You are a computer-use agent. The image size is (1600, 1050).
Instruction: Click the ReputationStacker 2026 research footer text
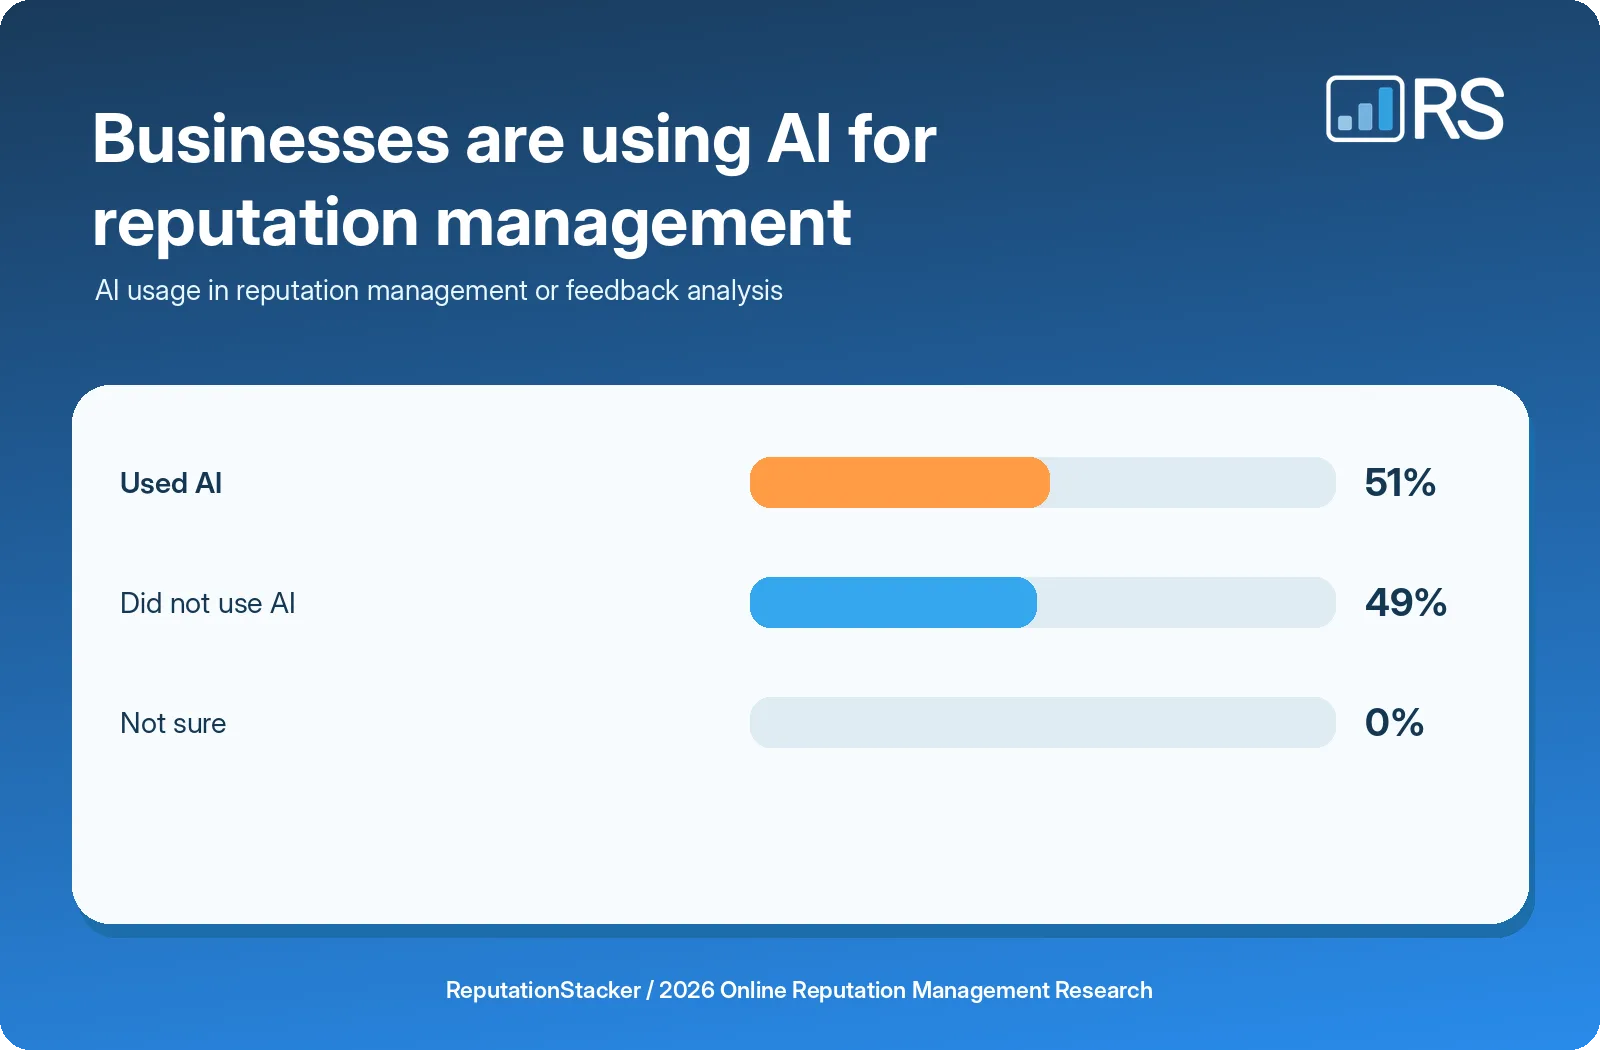799,990
